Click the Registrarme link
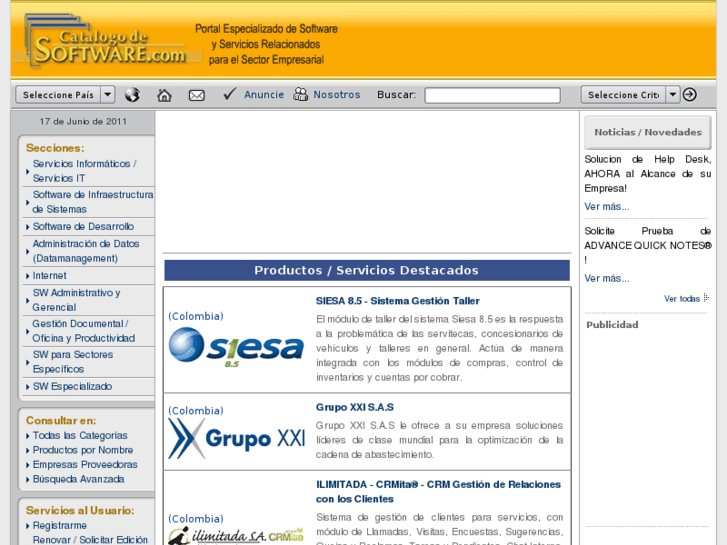This screenshot has width=727, height=545. [x=59, y=526]
